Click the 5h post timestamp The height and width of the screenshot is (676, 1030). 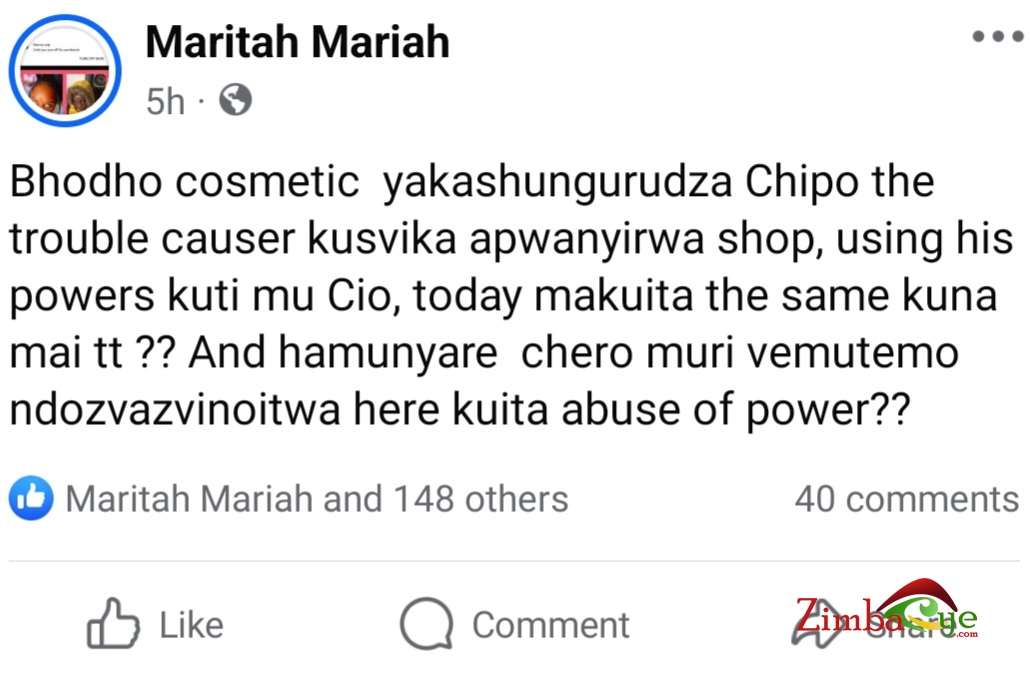click(x=166, y=101)
